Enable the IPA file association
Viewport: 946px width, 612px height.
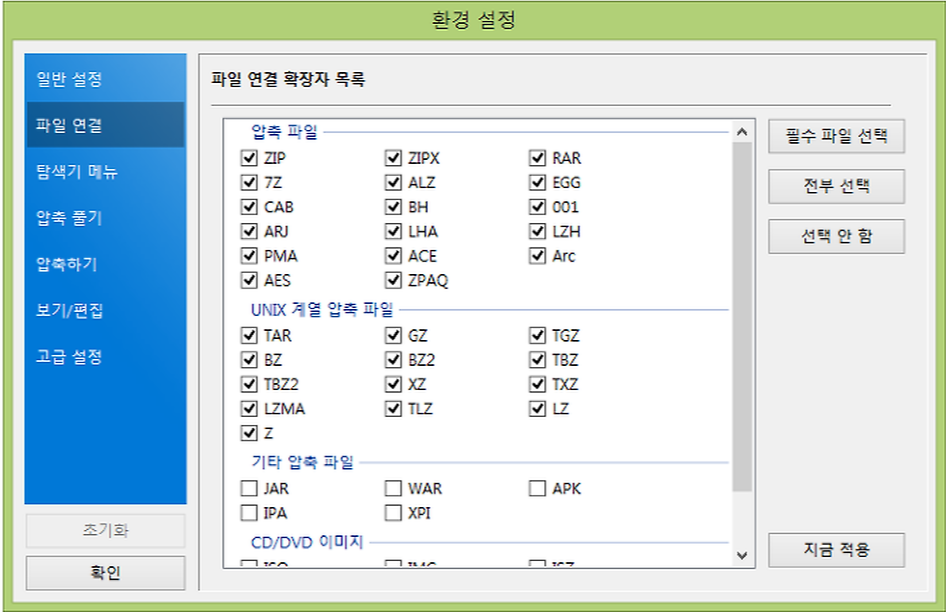click(248, 513)
